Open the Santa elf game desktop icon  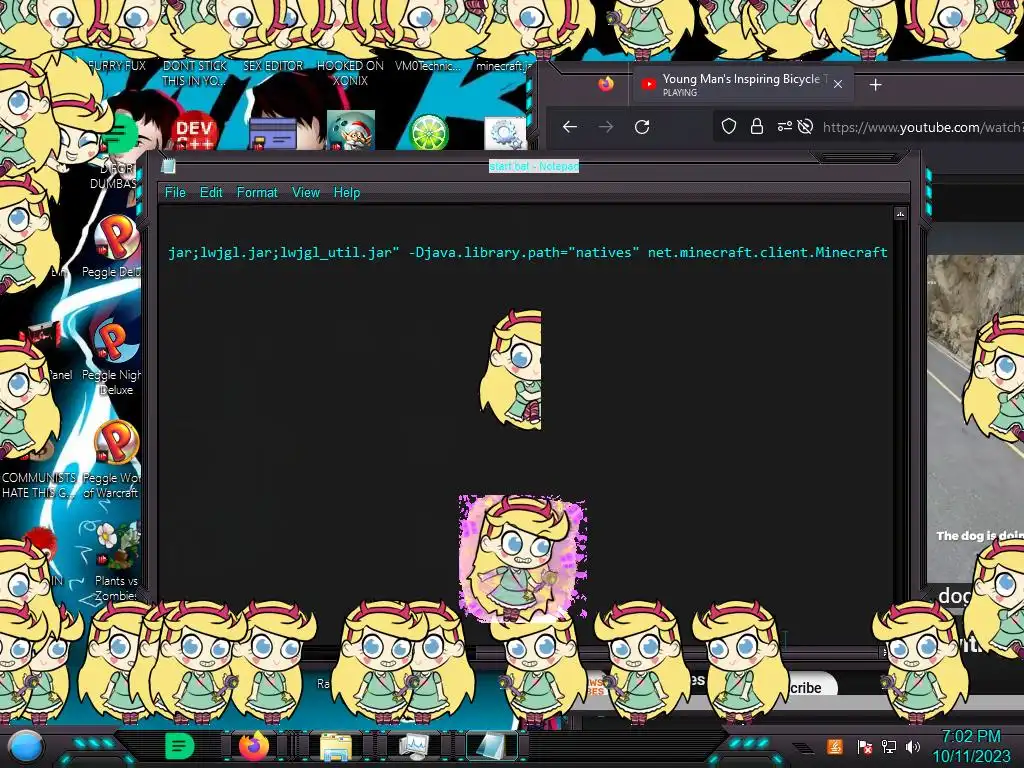pos(351,131)
